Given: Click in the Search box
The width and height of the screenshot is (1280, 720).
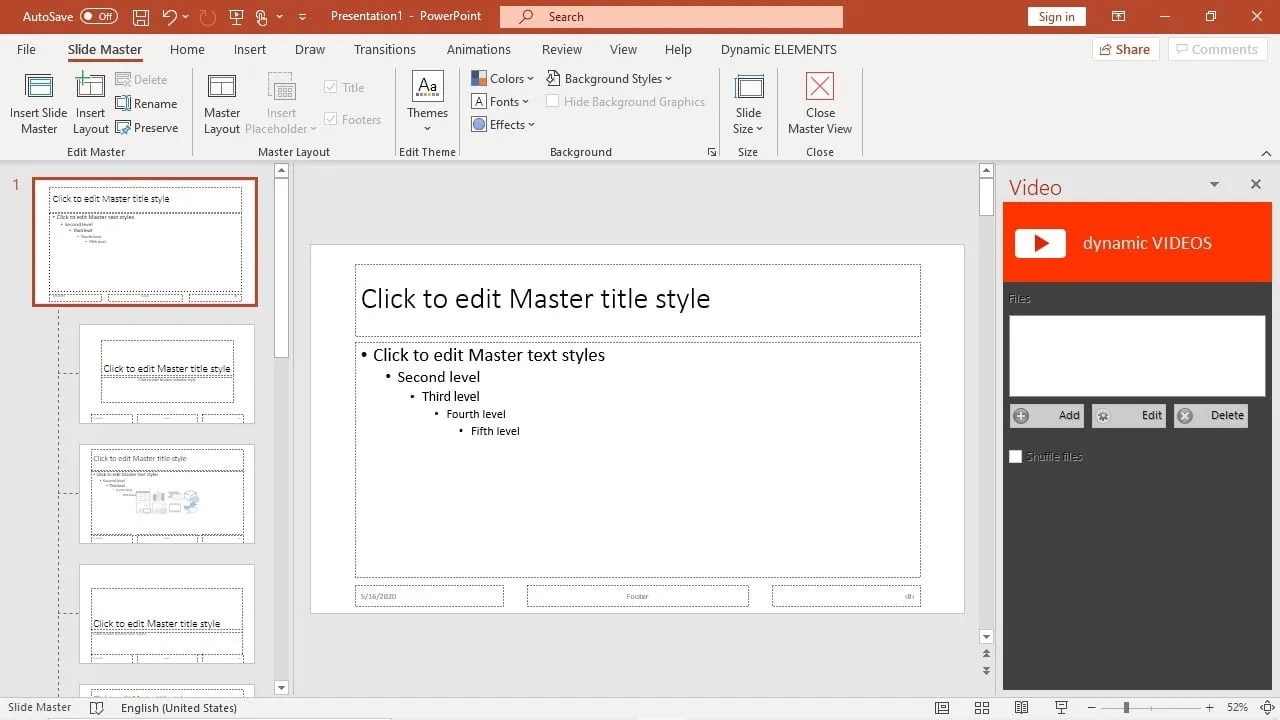Looking at the screenshot, I should (x=671, y=17).
